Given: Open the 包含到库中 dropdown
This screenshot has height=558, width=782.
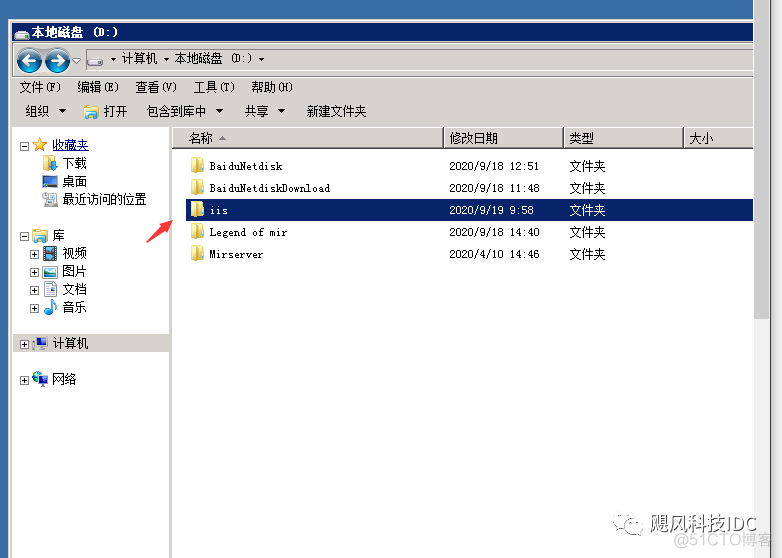Looking at the screenshot, I should (x=185, y=111).
